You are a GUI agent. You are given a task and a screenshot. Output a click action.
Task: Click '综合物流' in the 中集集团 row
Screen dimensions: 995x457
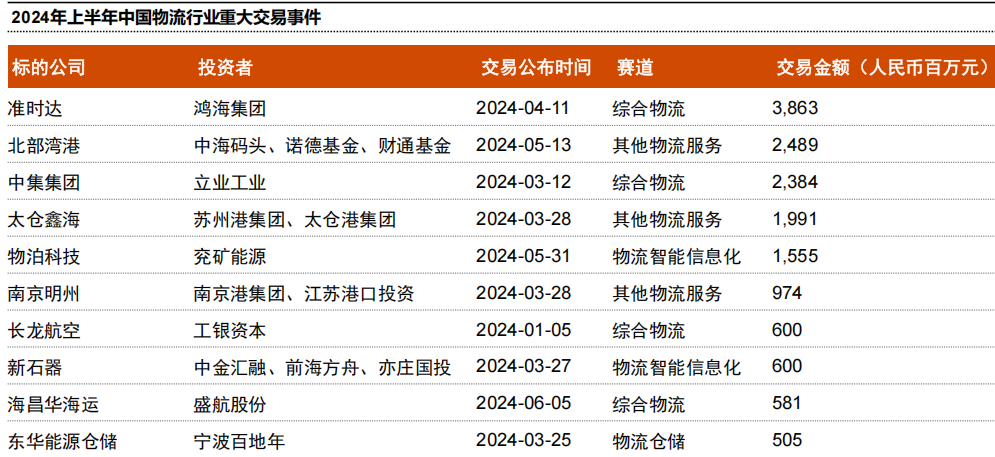tap(649, 183)
